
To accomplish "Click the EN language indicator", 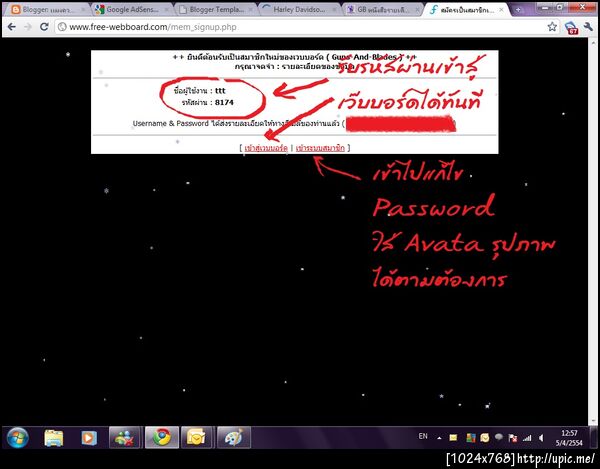I will [423, 436].
